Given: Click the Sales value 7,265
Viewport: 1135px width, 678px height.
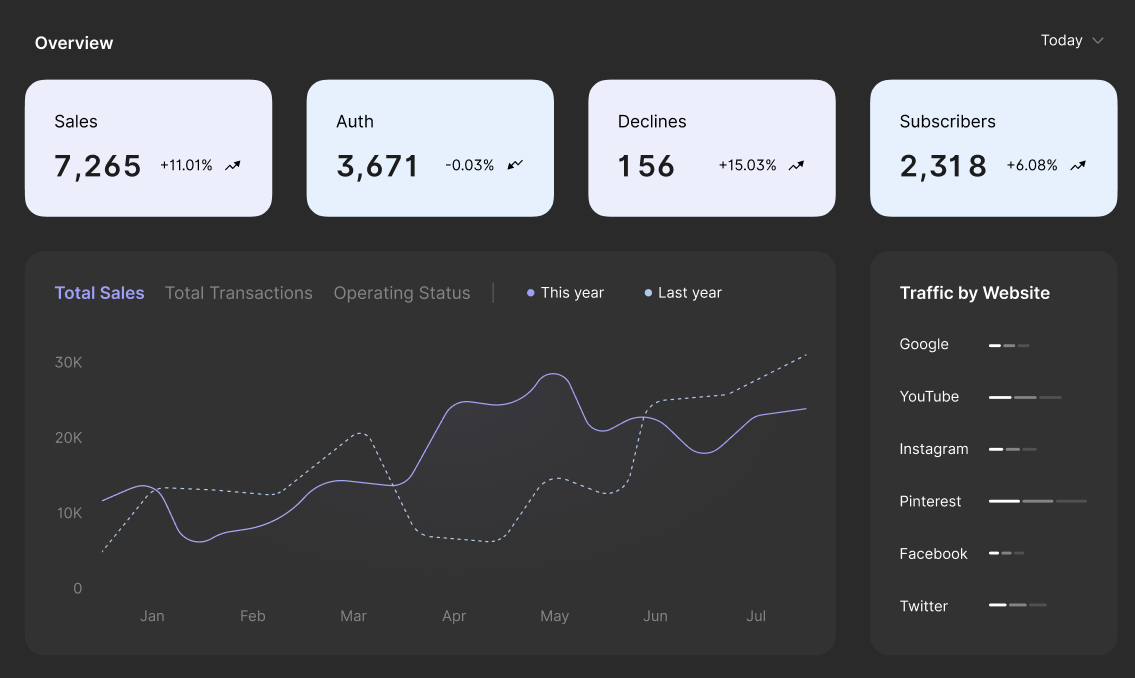Looking at the screenshot, I should click(98, 166).
